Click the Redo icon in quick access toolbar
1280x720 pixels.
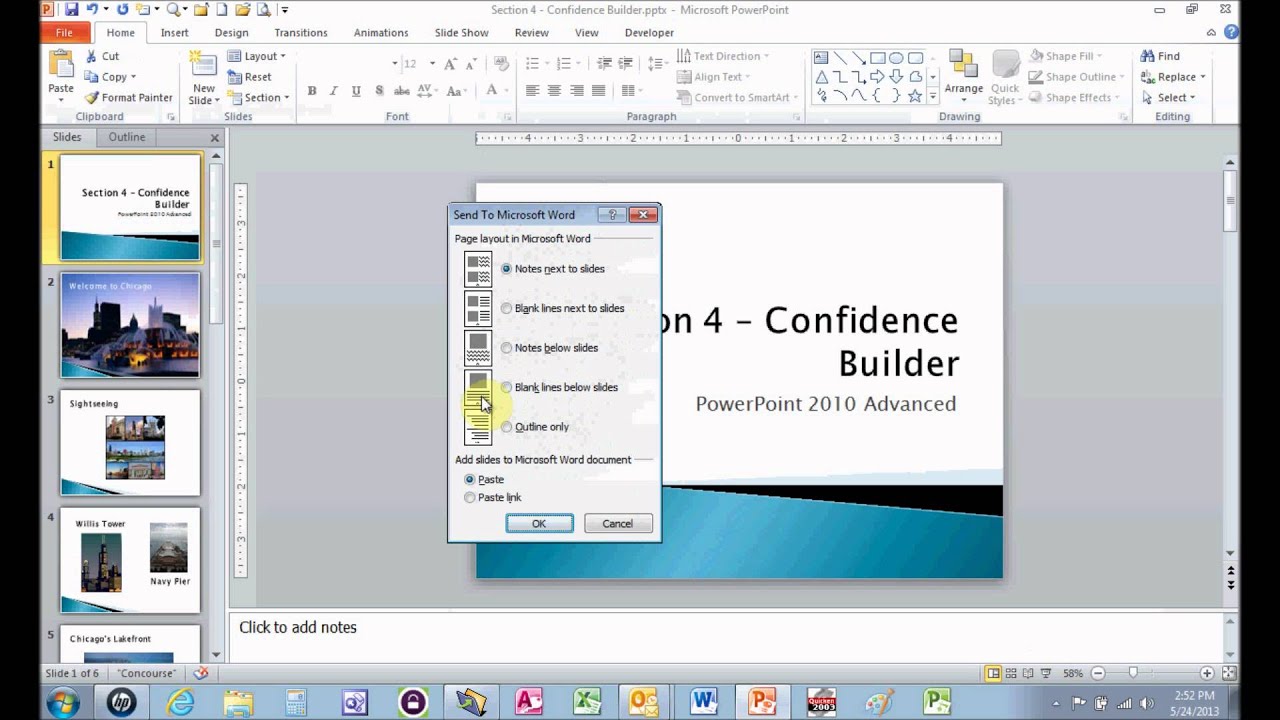point(123,10)
